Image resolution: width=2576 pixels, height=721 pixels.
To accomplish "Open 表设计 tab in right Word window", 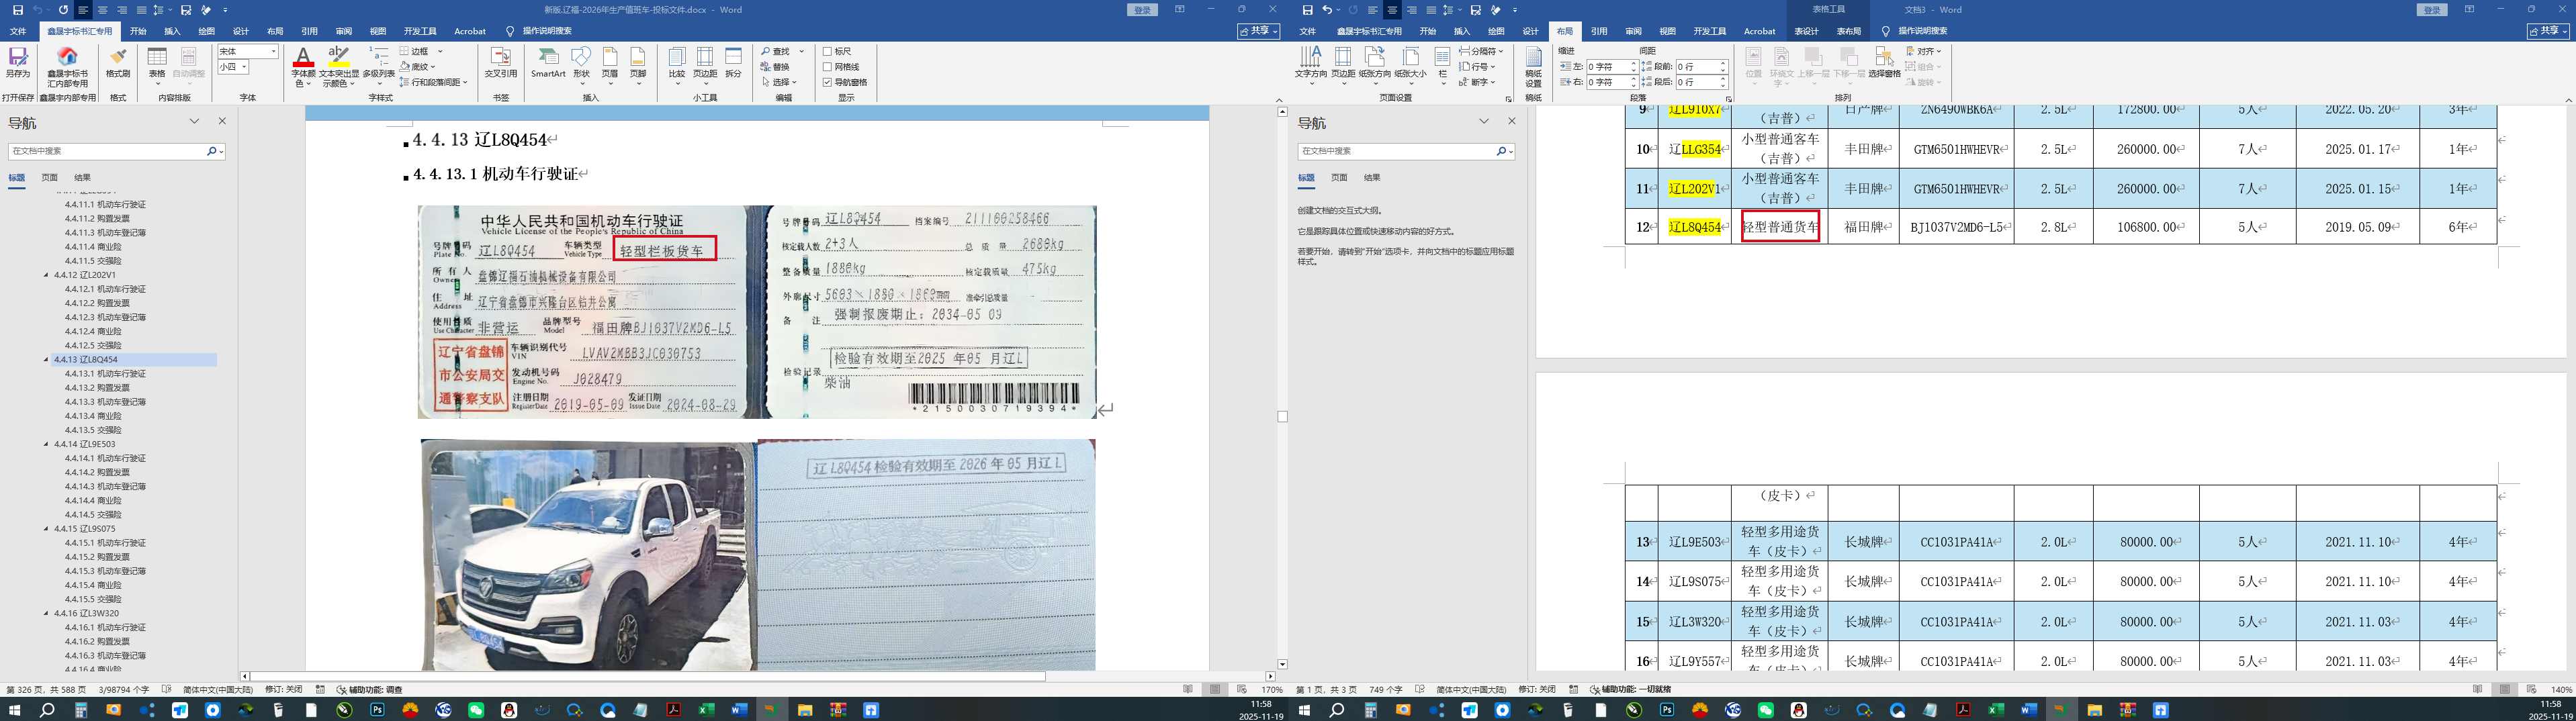I will click(1806, 31).
